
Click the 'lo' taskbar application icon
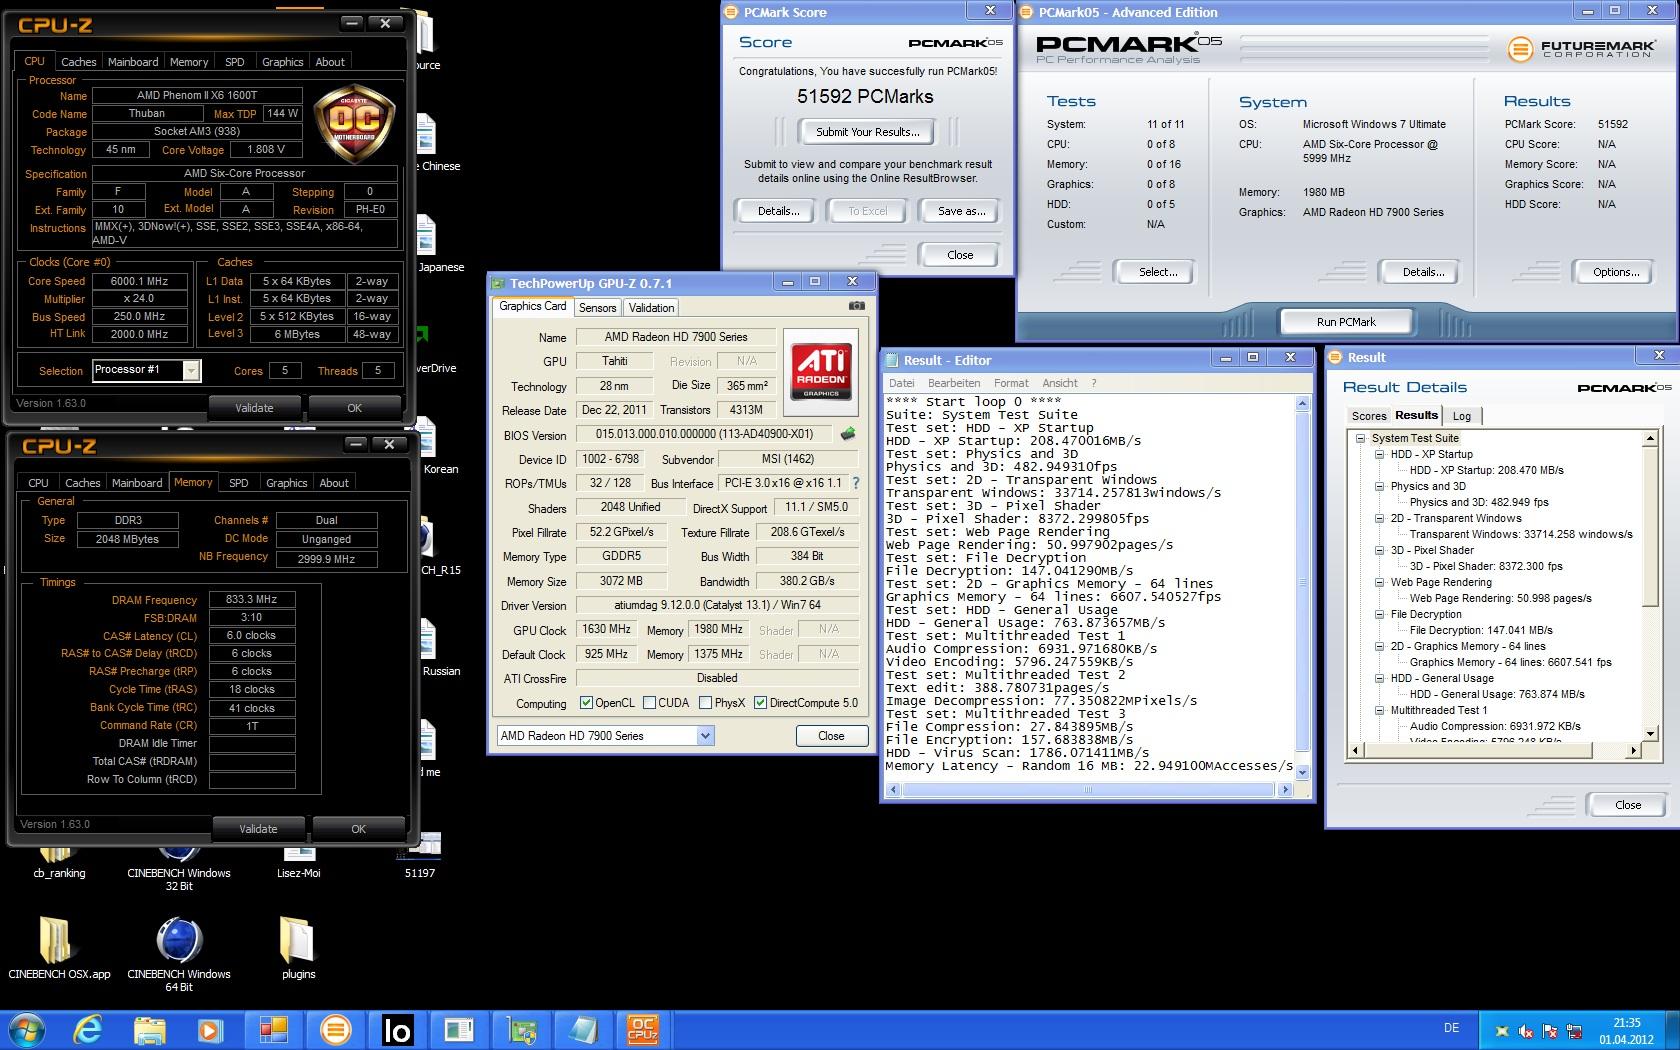click(397, 1030)
